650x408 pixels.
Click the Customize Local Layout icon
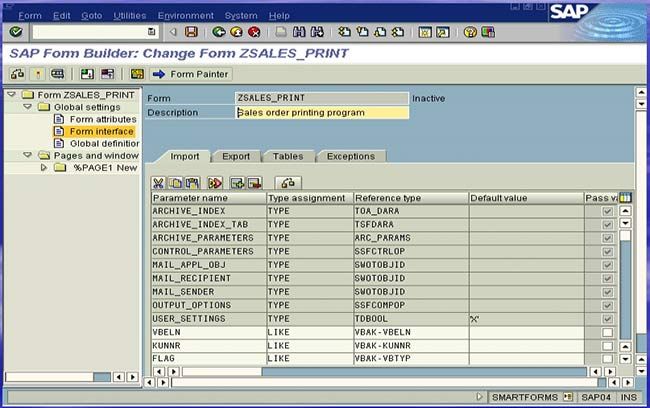pos(488,32)
